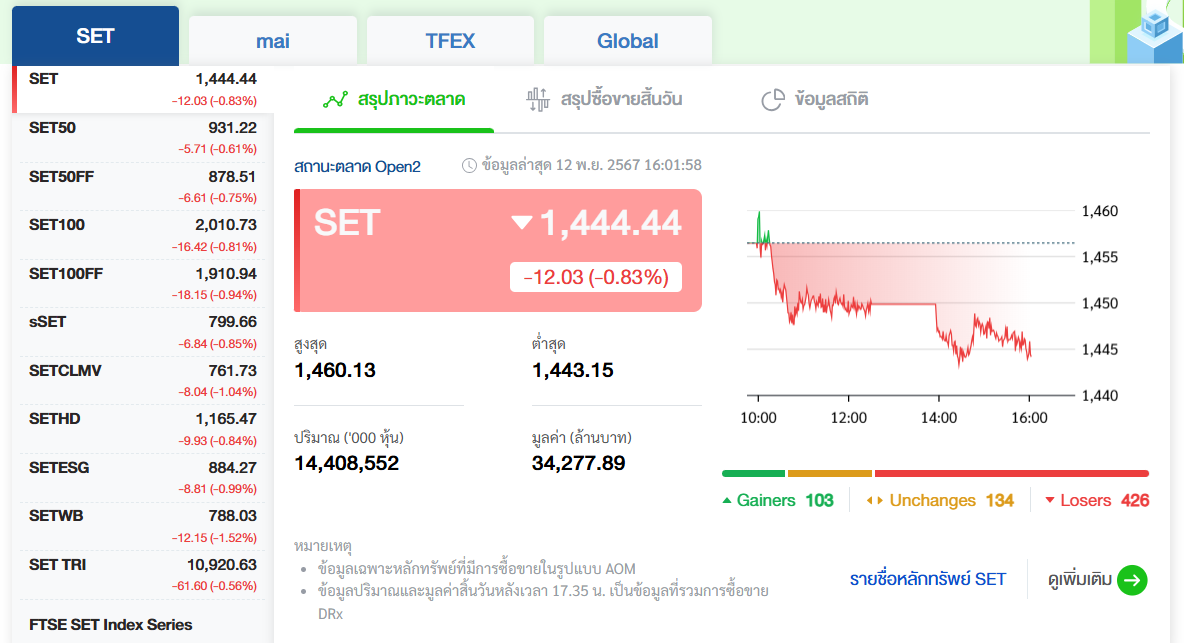
Task: Click the high value 1,460.13
Action: [x=335, y=371]
